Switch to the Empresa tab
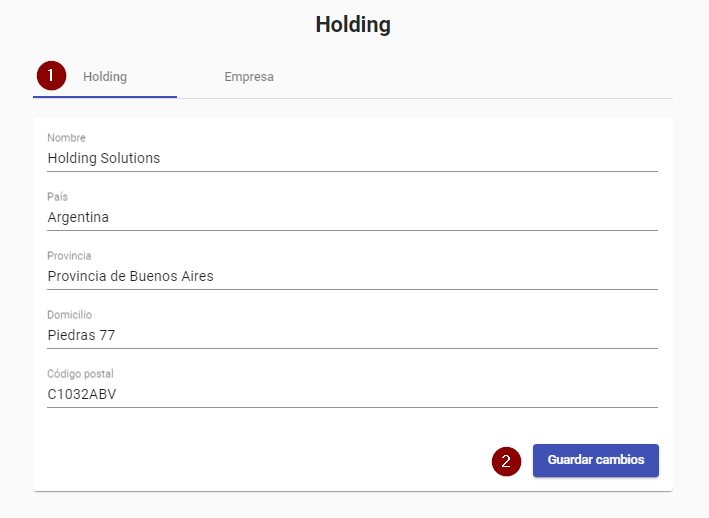The width and height of the screenshot is (709, 518). click(248, 77)
